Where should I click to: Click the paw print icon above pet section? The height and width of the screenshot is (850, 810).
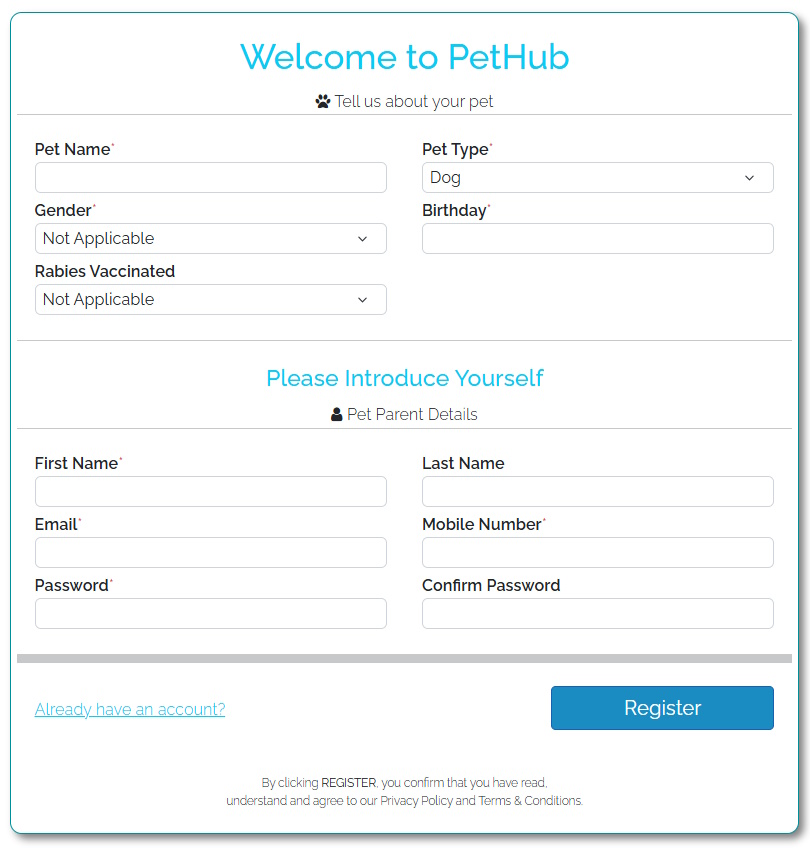tap(323, 100)
